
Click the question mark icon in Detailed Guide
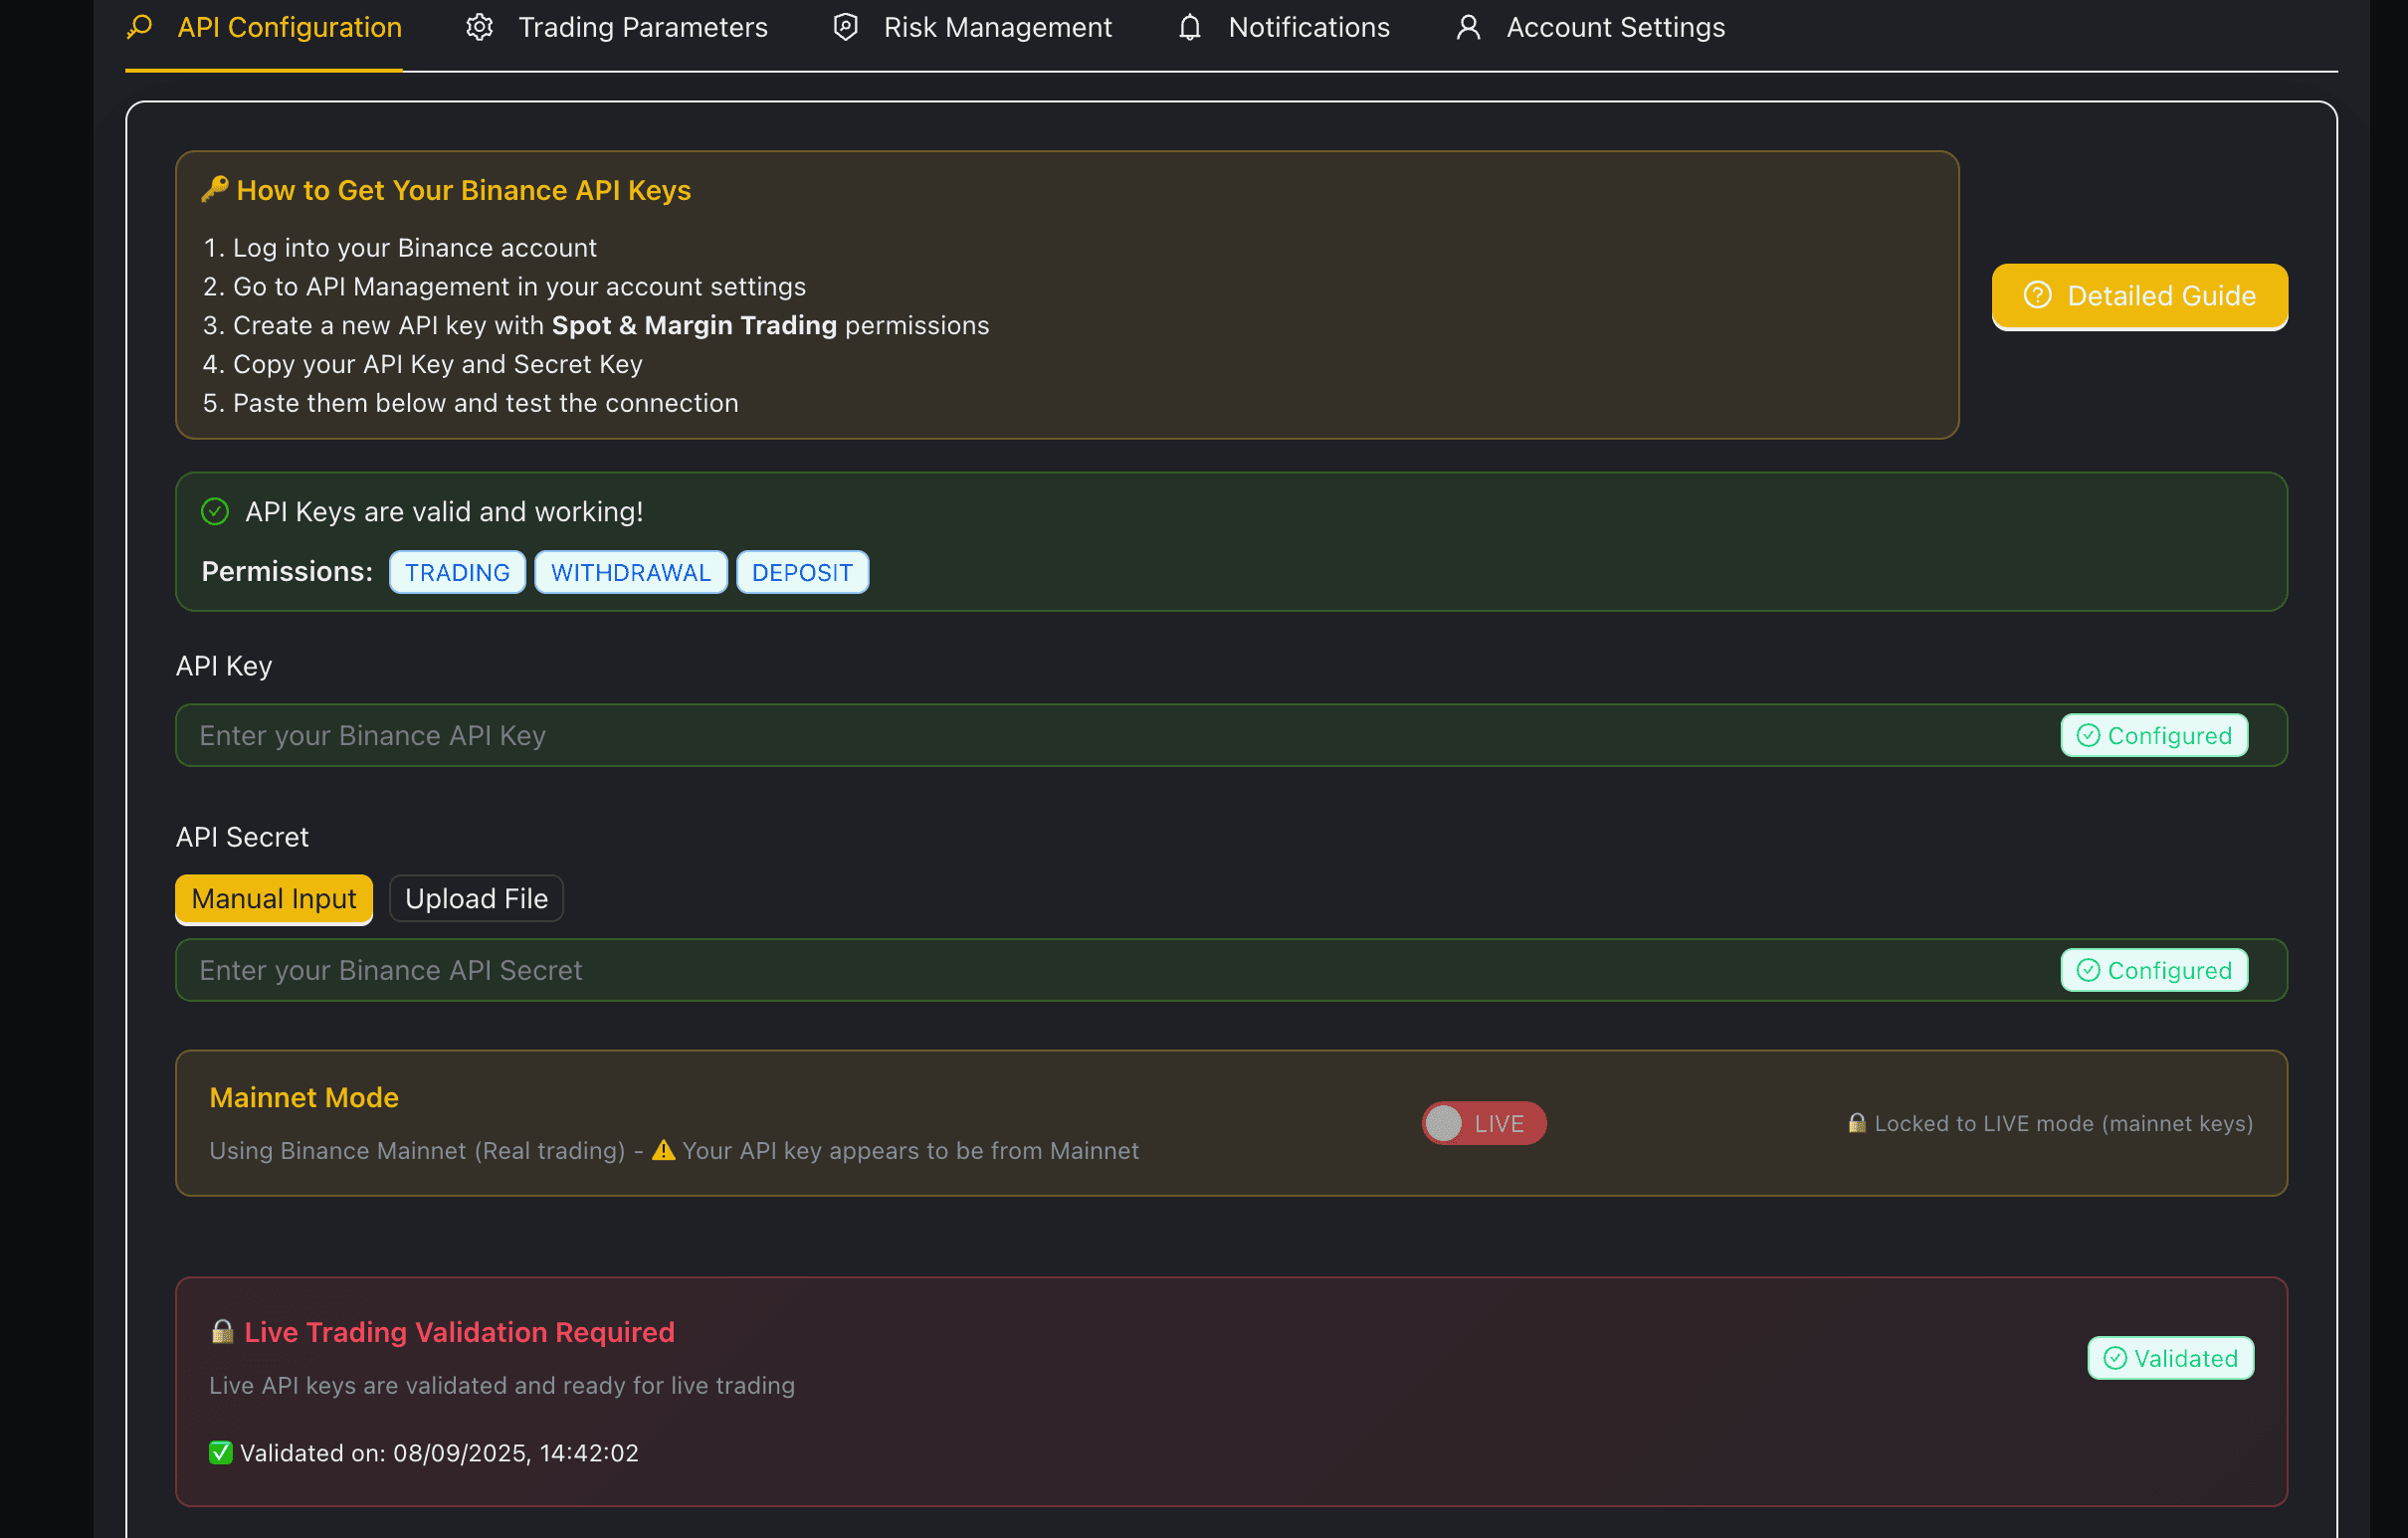click(2038, 296)
